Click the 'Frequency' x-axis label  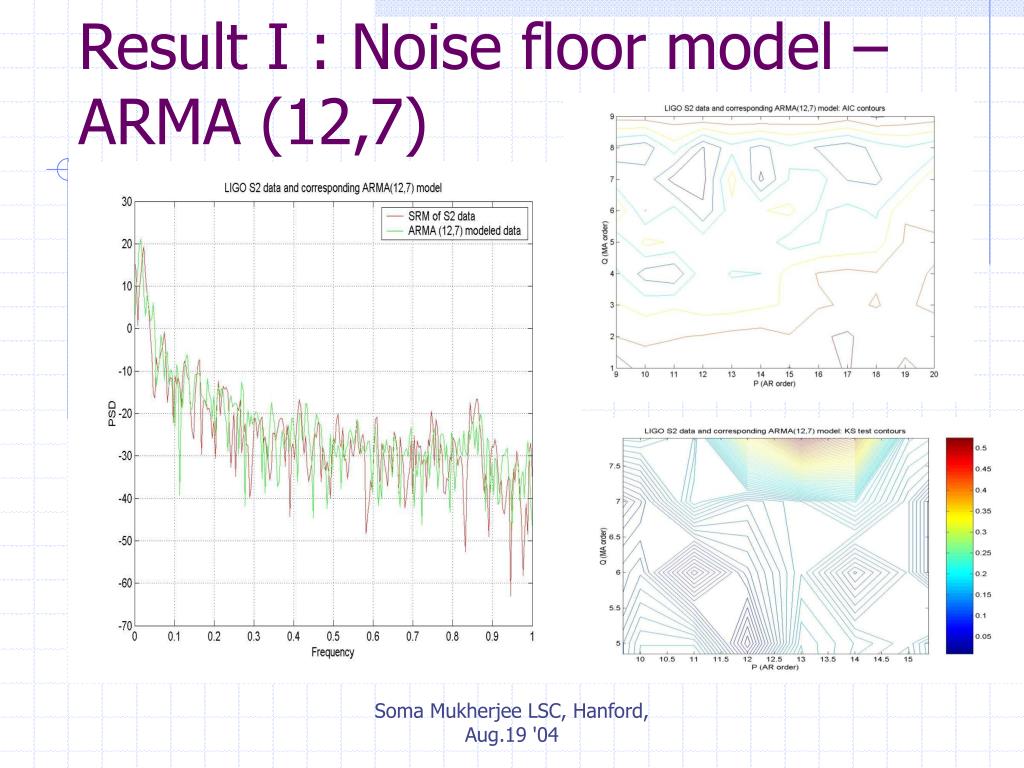332,652
